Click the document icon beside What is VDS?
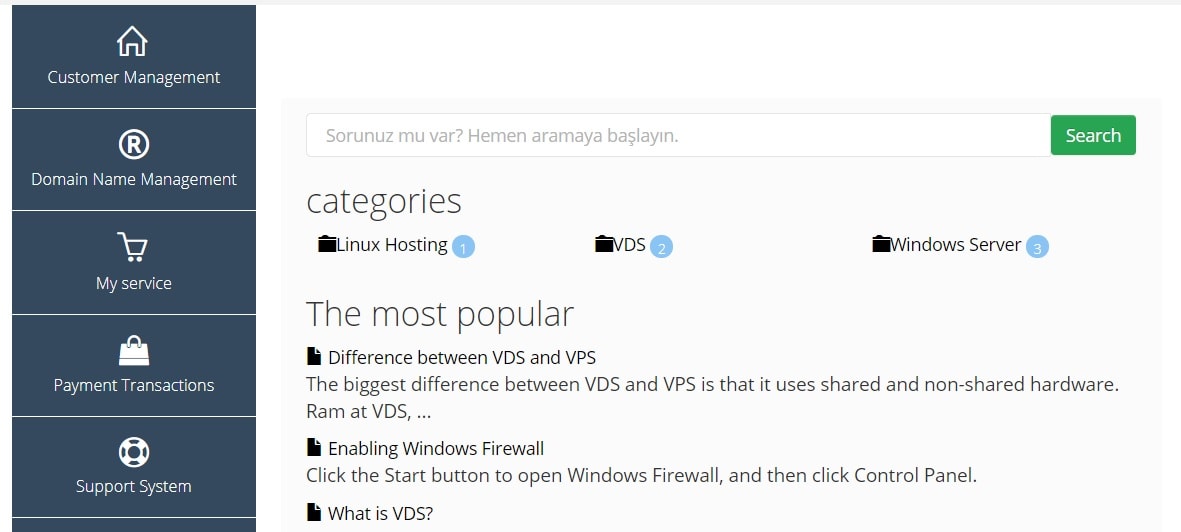The height and width of the screenshot is (532, 1181). 314,512
